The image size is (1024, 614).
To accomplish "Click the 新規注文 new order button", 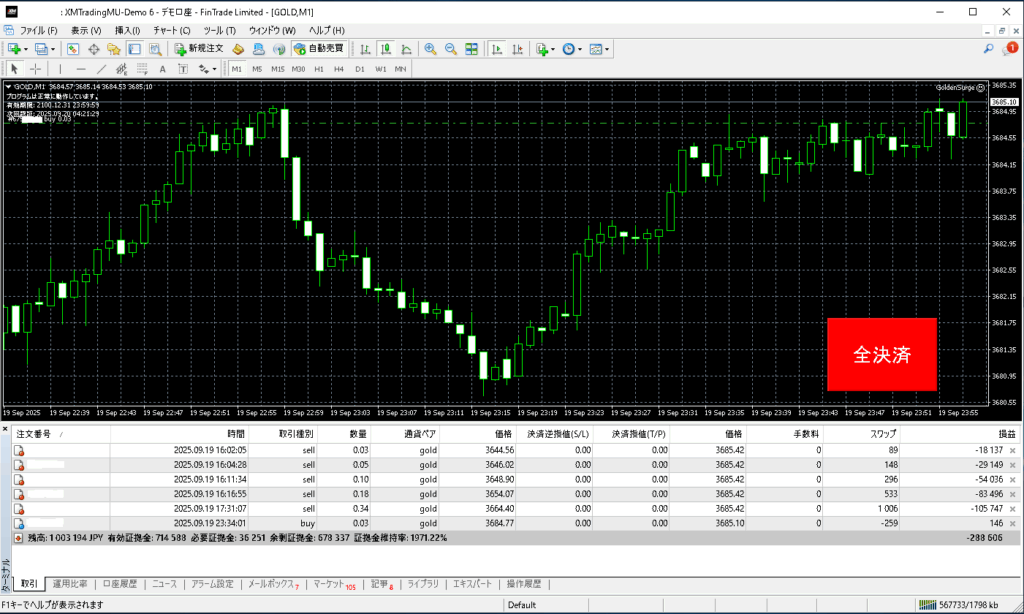I will pos(198,48).
